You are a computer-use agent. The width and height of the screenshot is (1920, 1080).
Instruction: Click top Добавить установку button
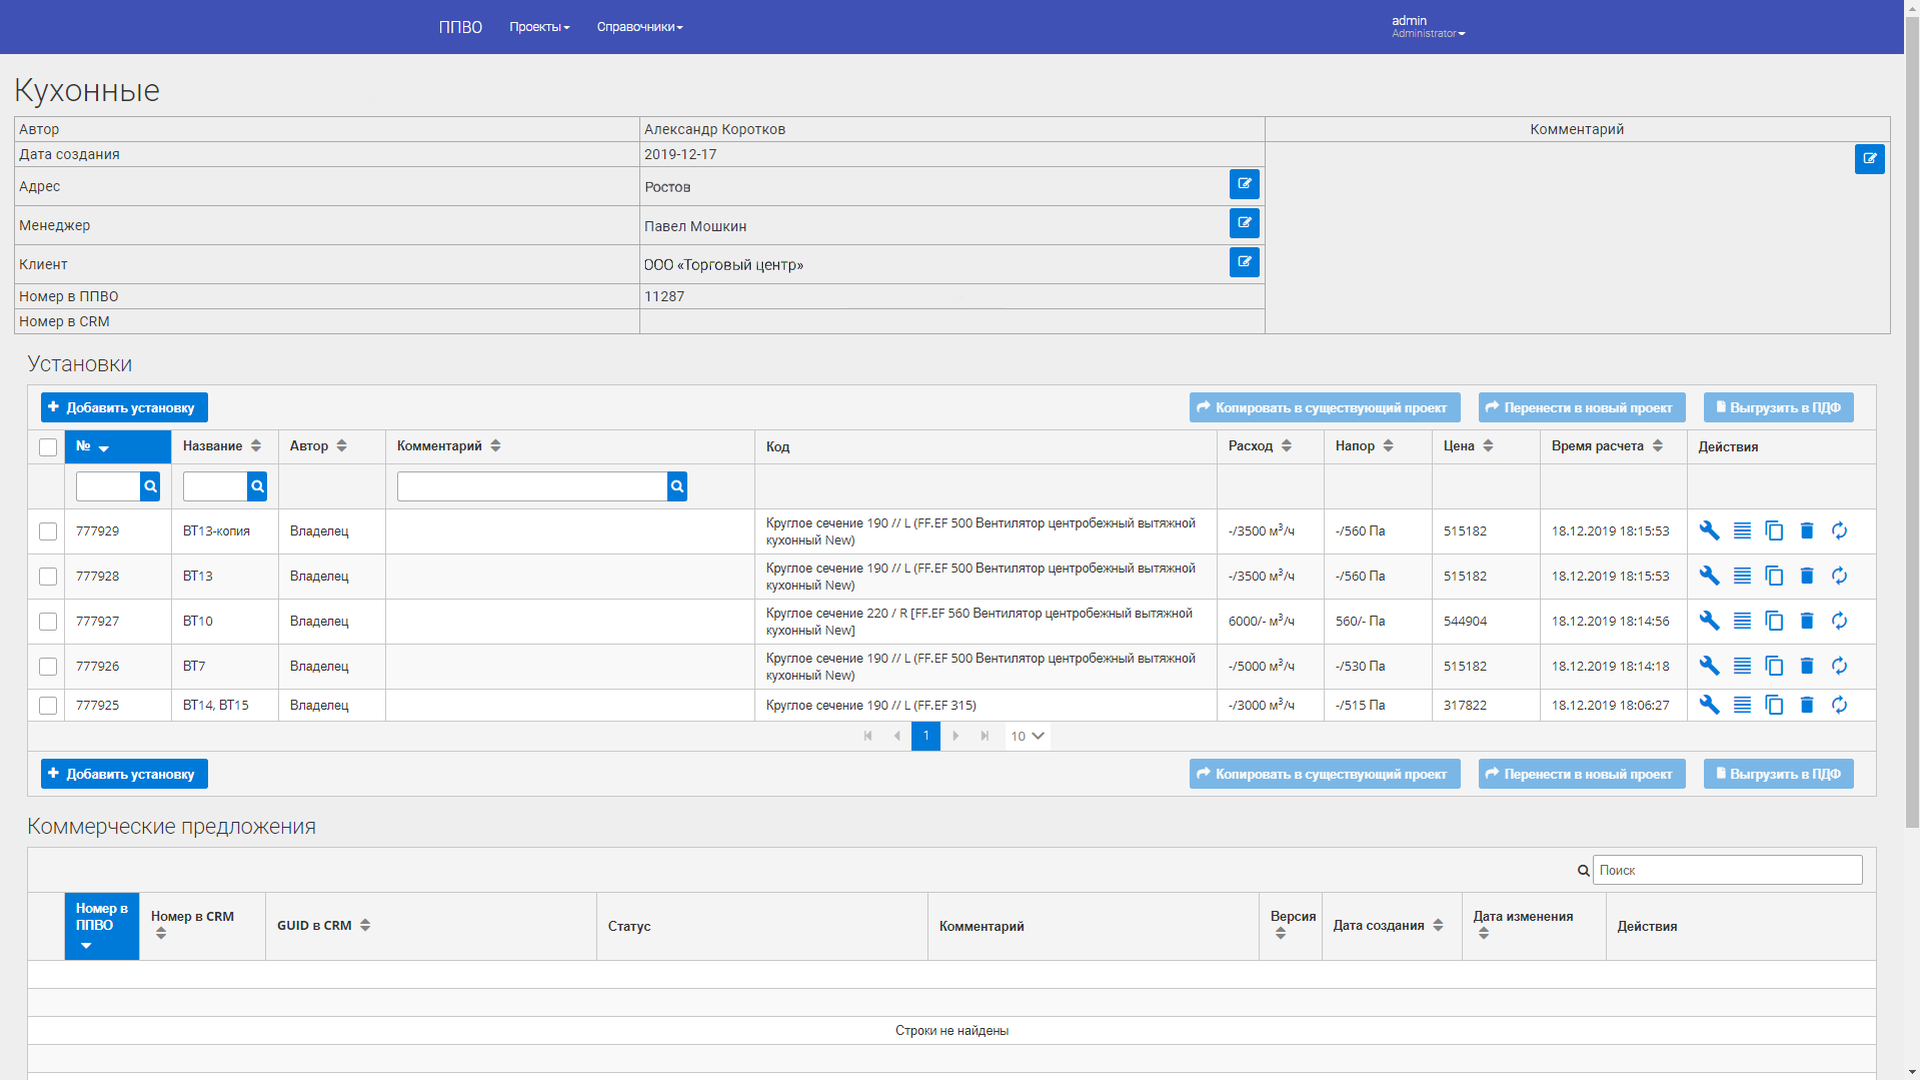pos(124,408)
